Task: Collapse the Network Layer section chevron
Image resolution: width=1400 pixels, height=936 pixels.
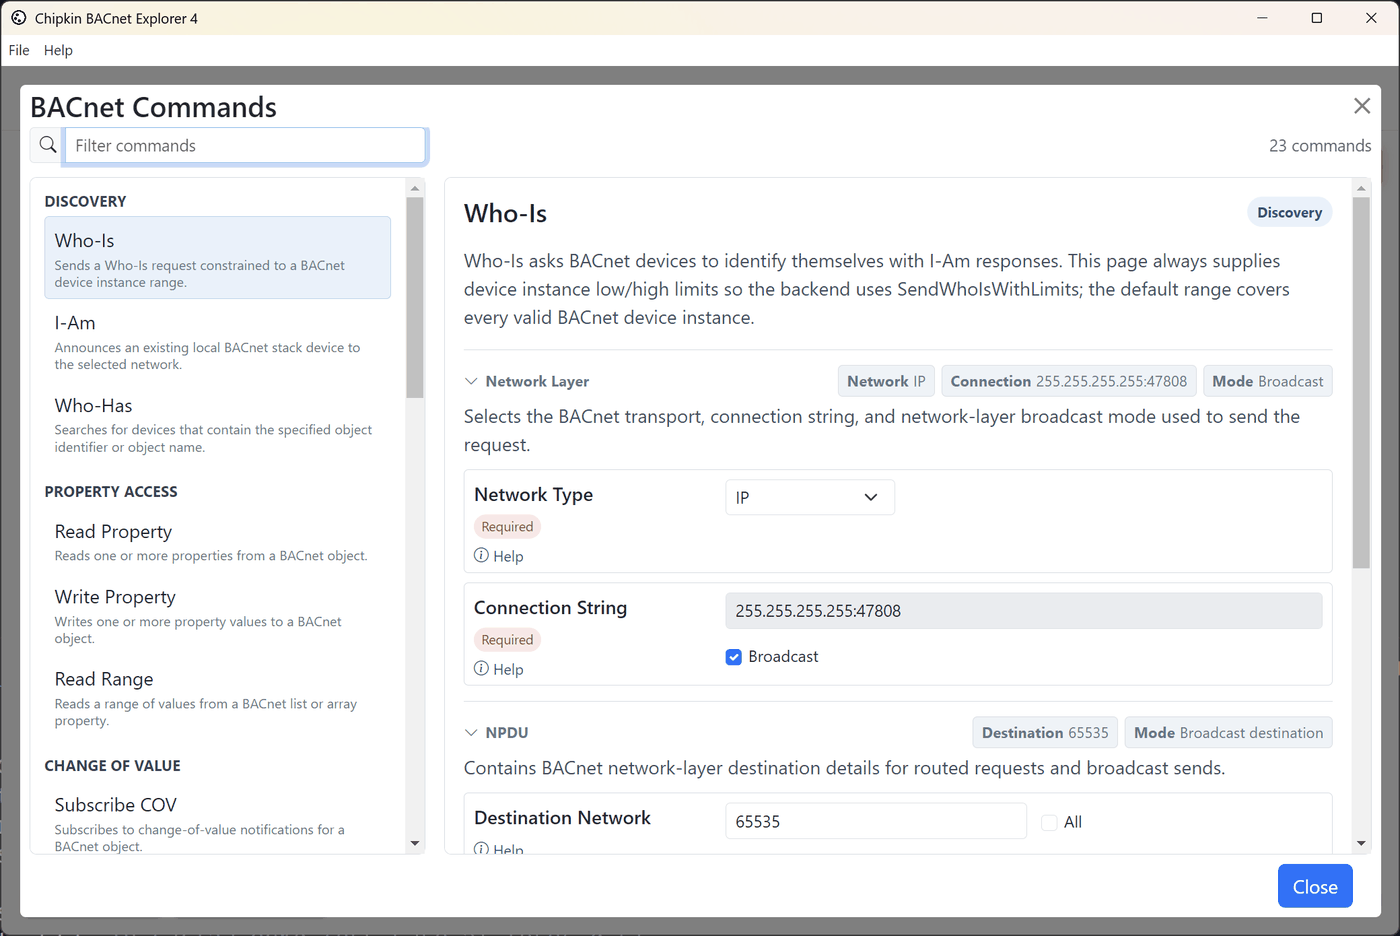Action: [471, 381]
